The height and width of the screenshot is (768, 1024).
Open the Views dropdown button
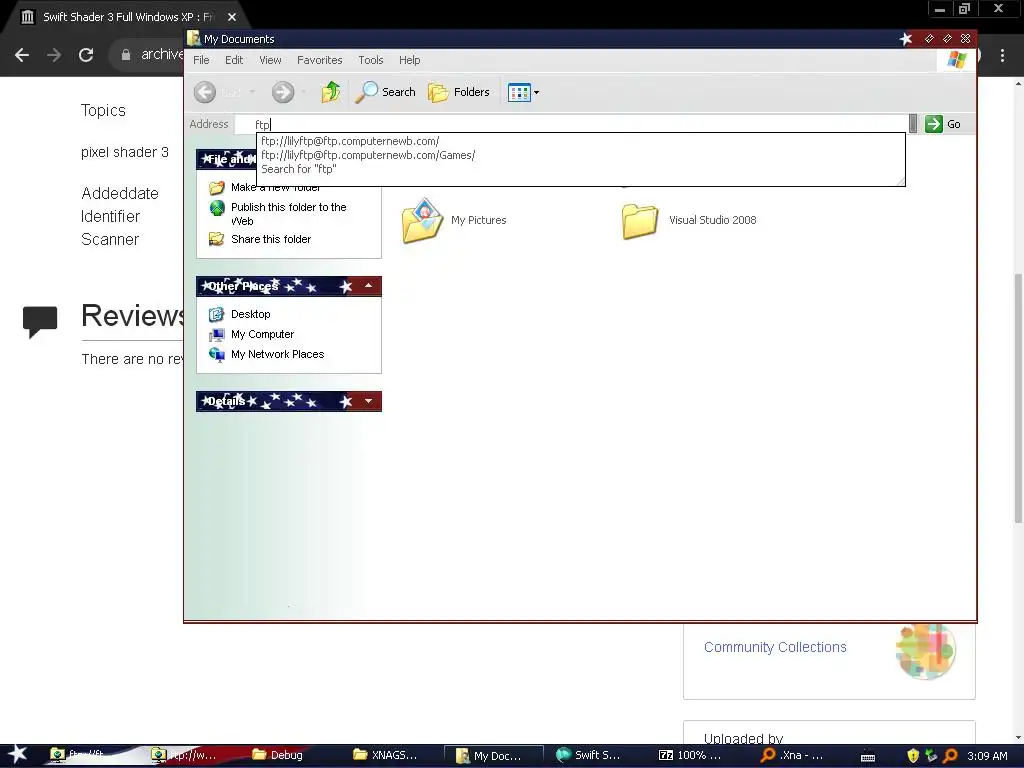tap(524, 92)
